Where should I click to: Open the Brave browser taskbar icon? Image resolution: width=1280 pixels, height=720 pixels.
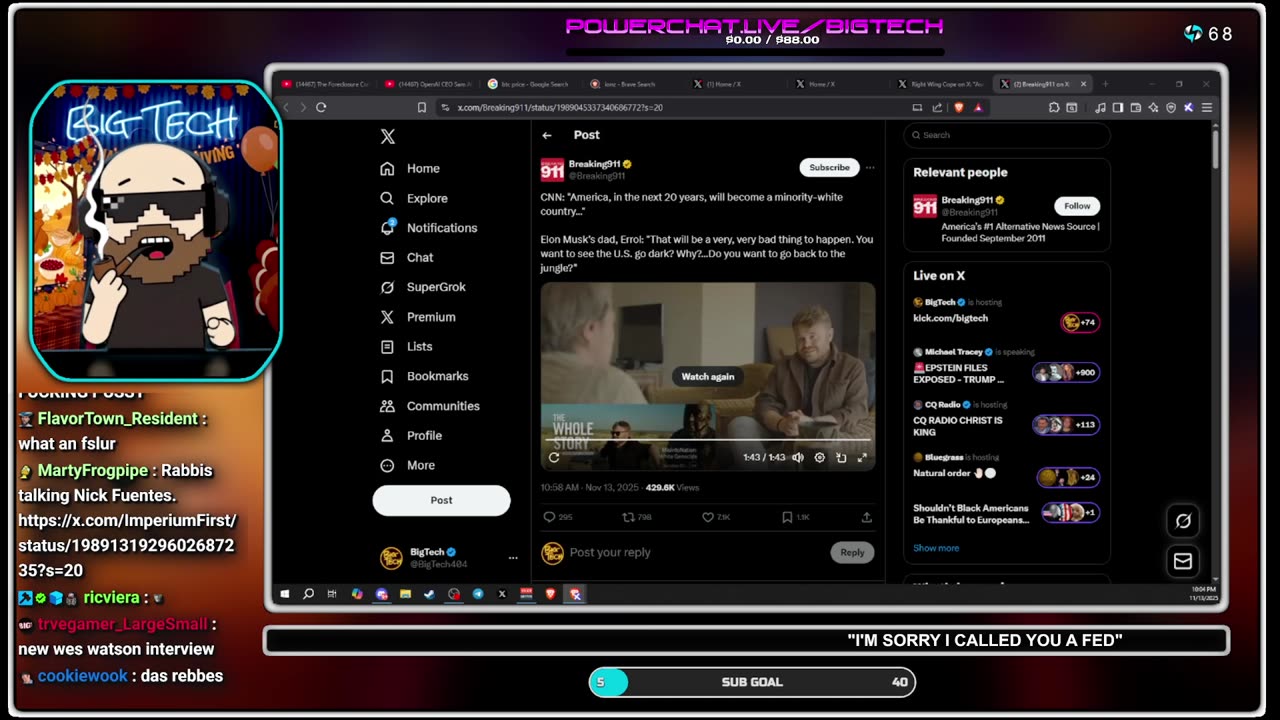550,594
